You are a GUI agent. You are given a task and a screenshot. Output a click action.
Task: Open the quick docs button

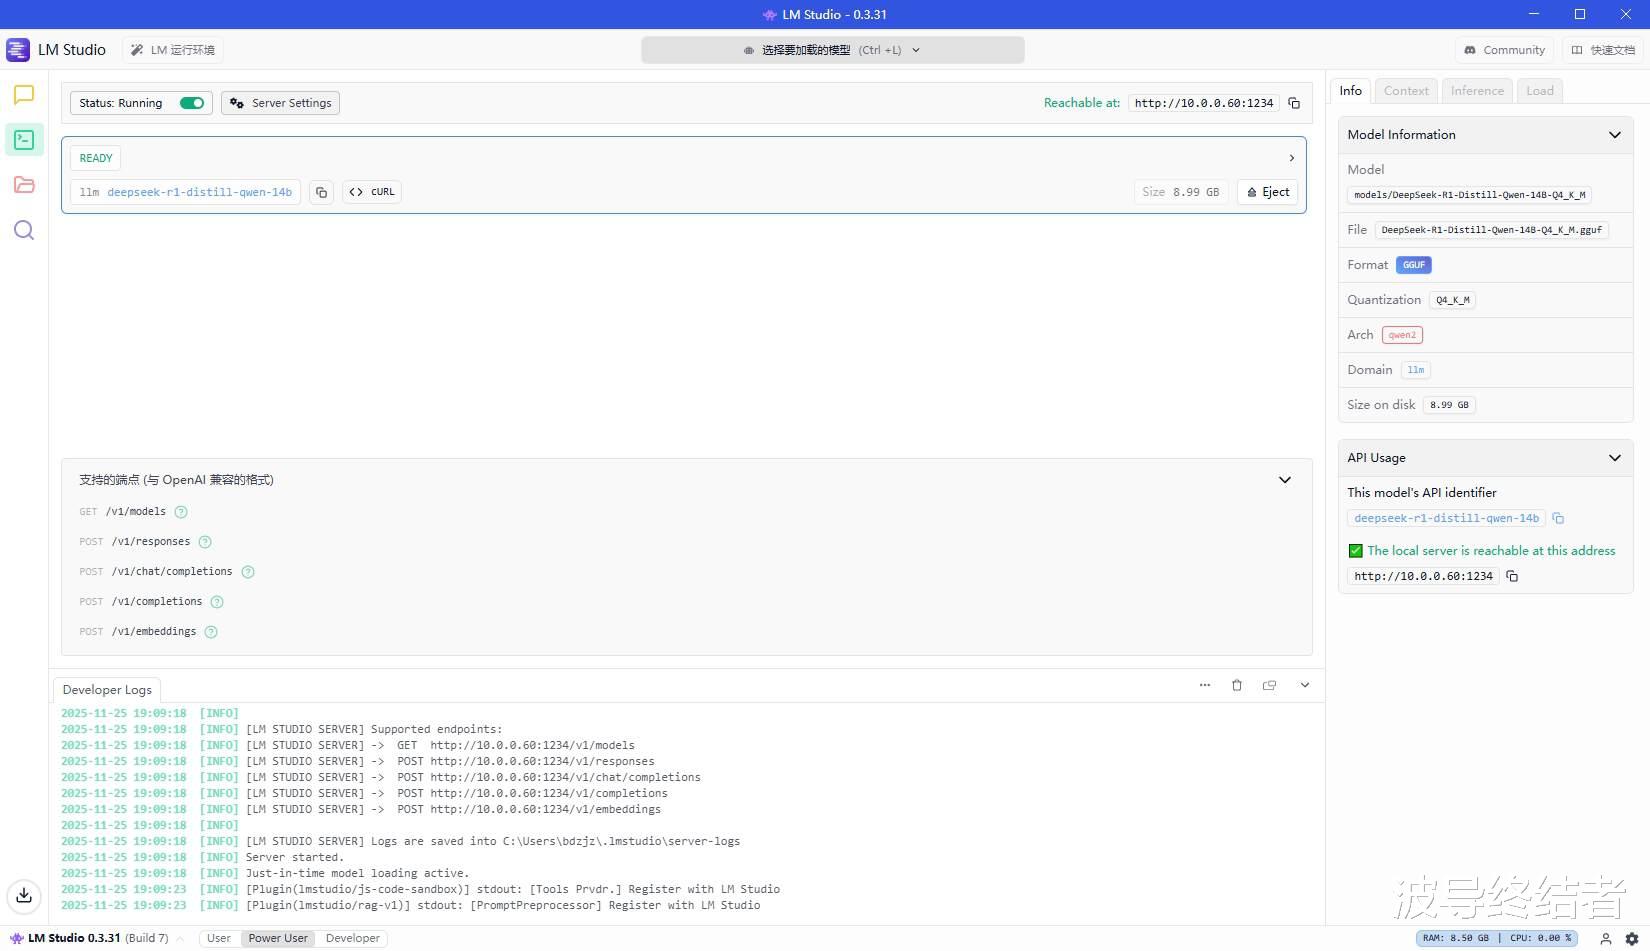coord(1603,50)
